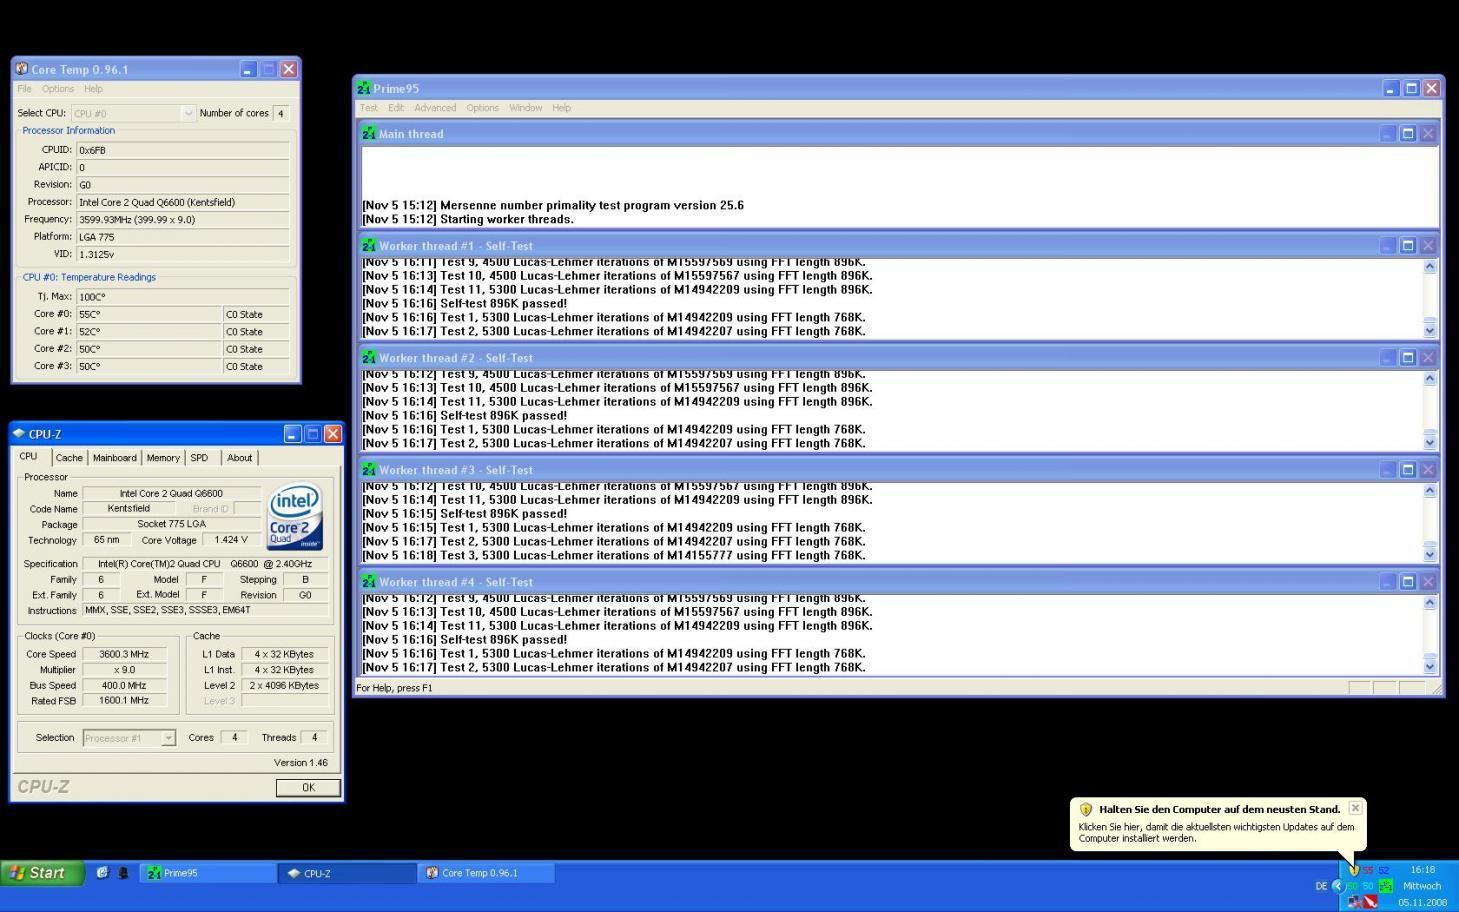The height and width of the screenshot is (912, 1459).
Task: Maximize the Worker thread #1 window
Action: click(1407, 245)
